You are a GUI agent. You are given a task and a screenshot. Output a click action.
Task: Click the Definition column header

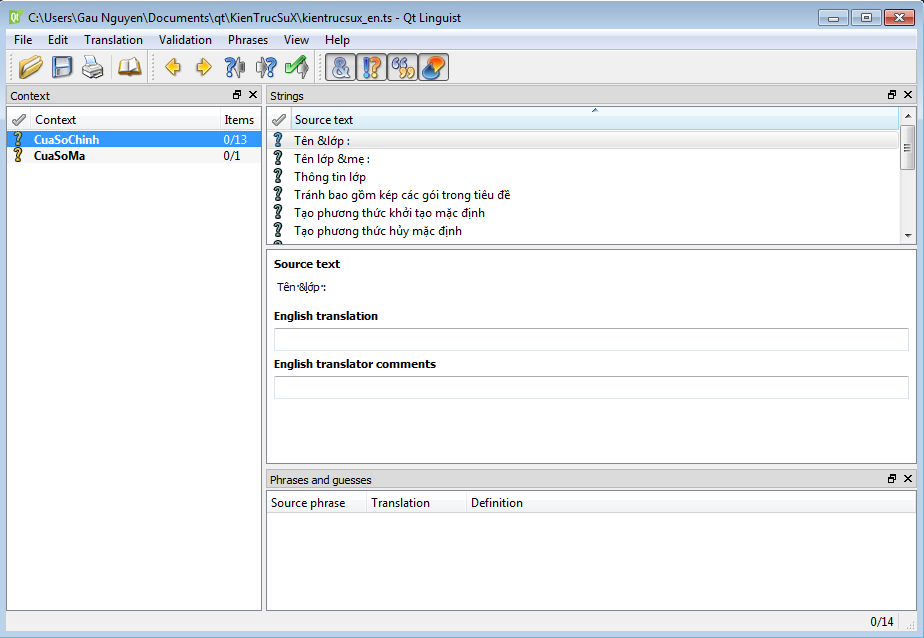[691, 503]
